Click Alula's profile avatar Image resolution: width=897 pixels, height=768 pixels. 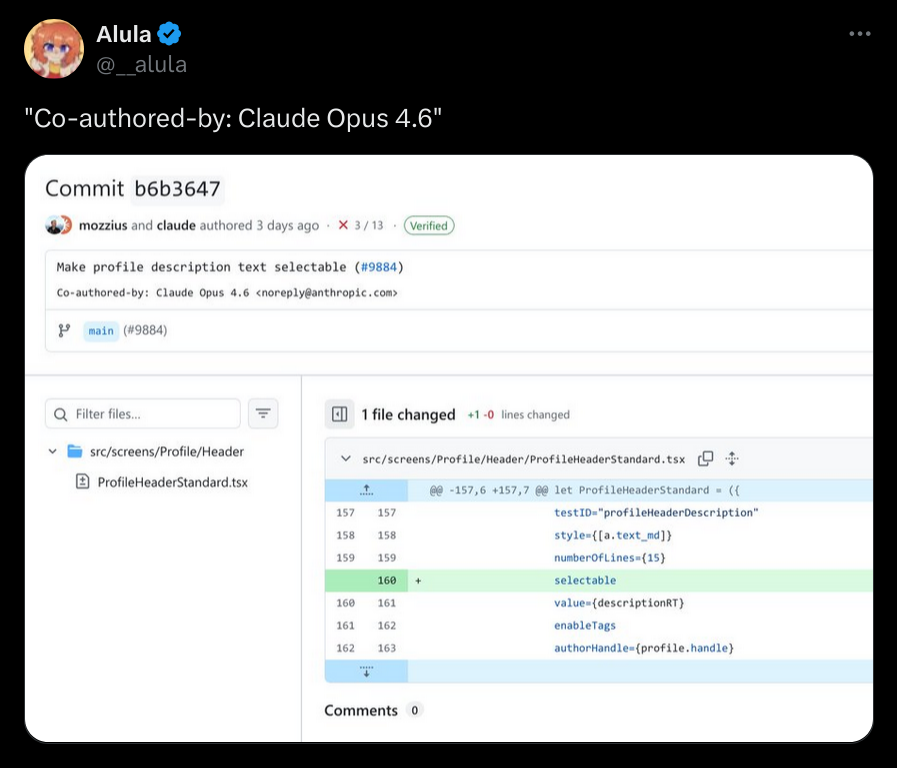[53, 49]
